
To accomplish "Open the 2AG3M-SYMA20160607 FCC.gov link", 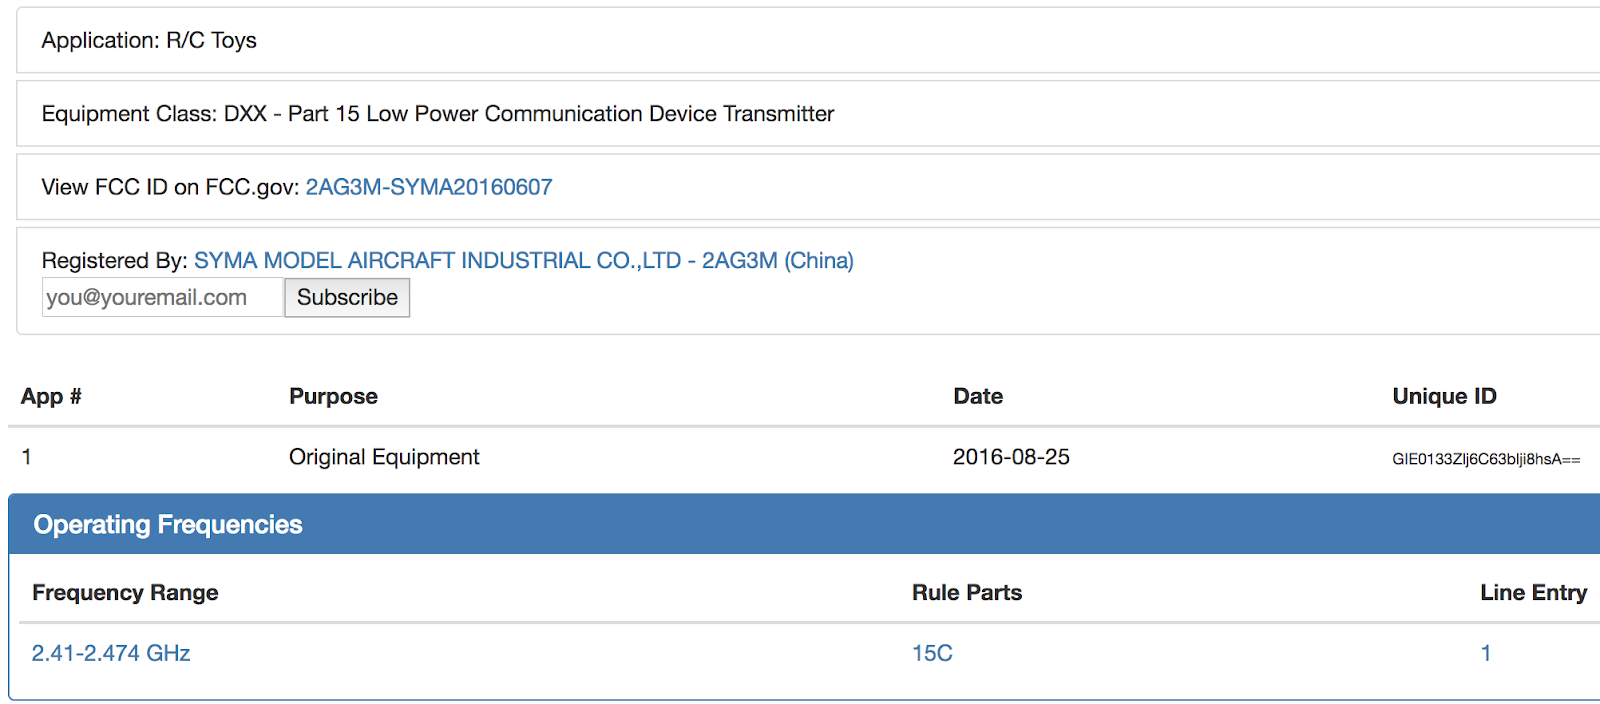I will click(x=428, y=187).
